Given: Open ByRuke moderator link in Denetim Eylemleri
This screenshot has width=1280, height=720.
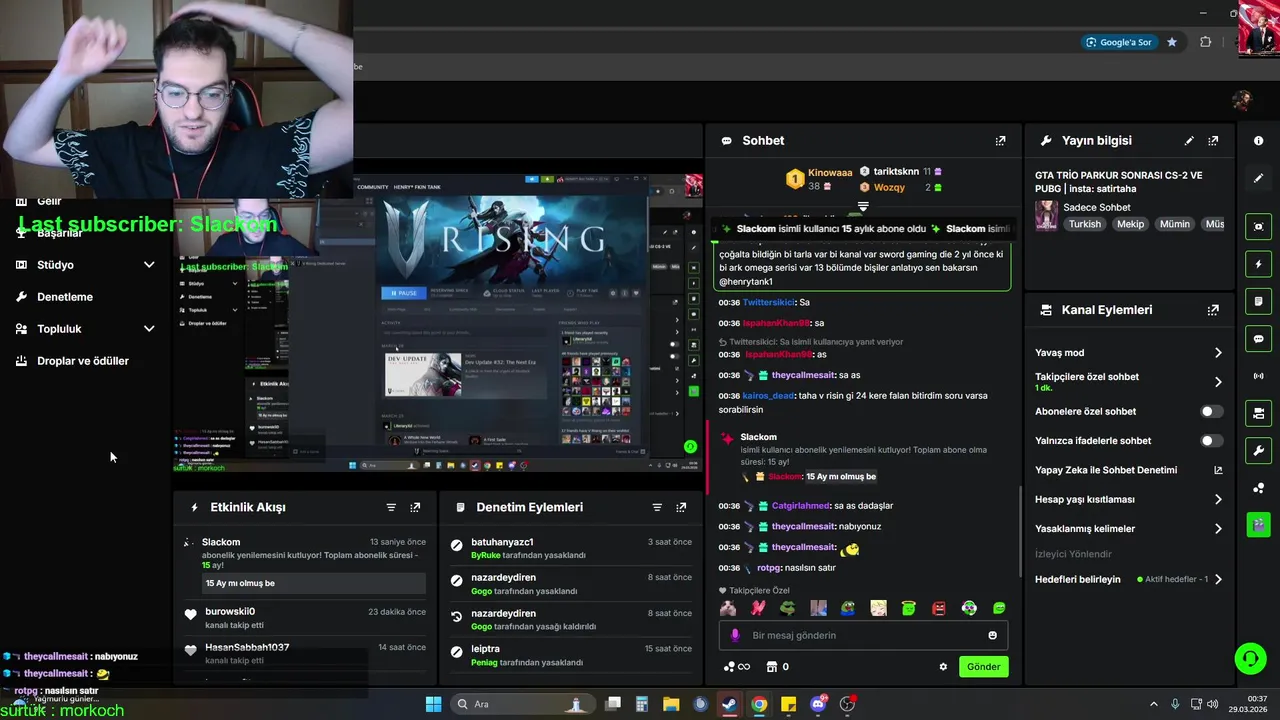Looking at the screenshot, I should [x=485, y=555].
